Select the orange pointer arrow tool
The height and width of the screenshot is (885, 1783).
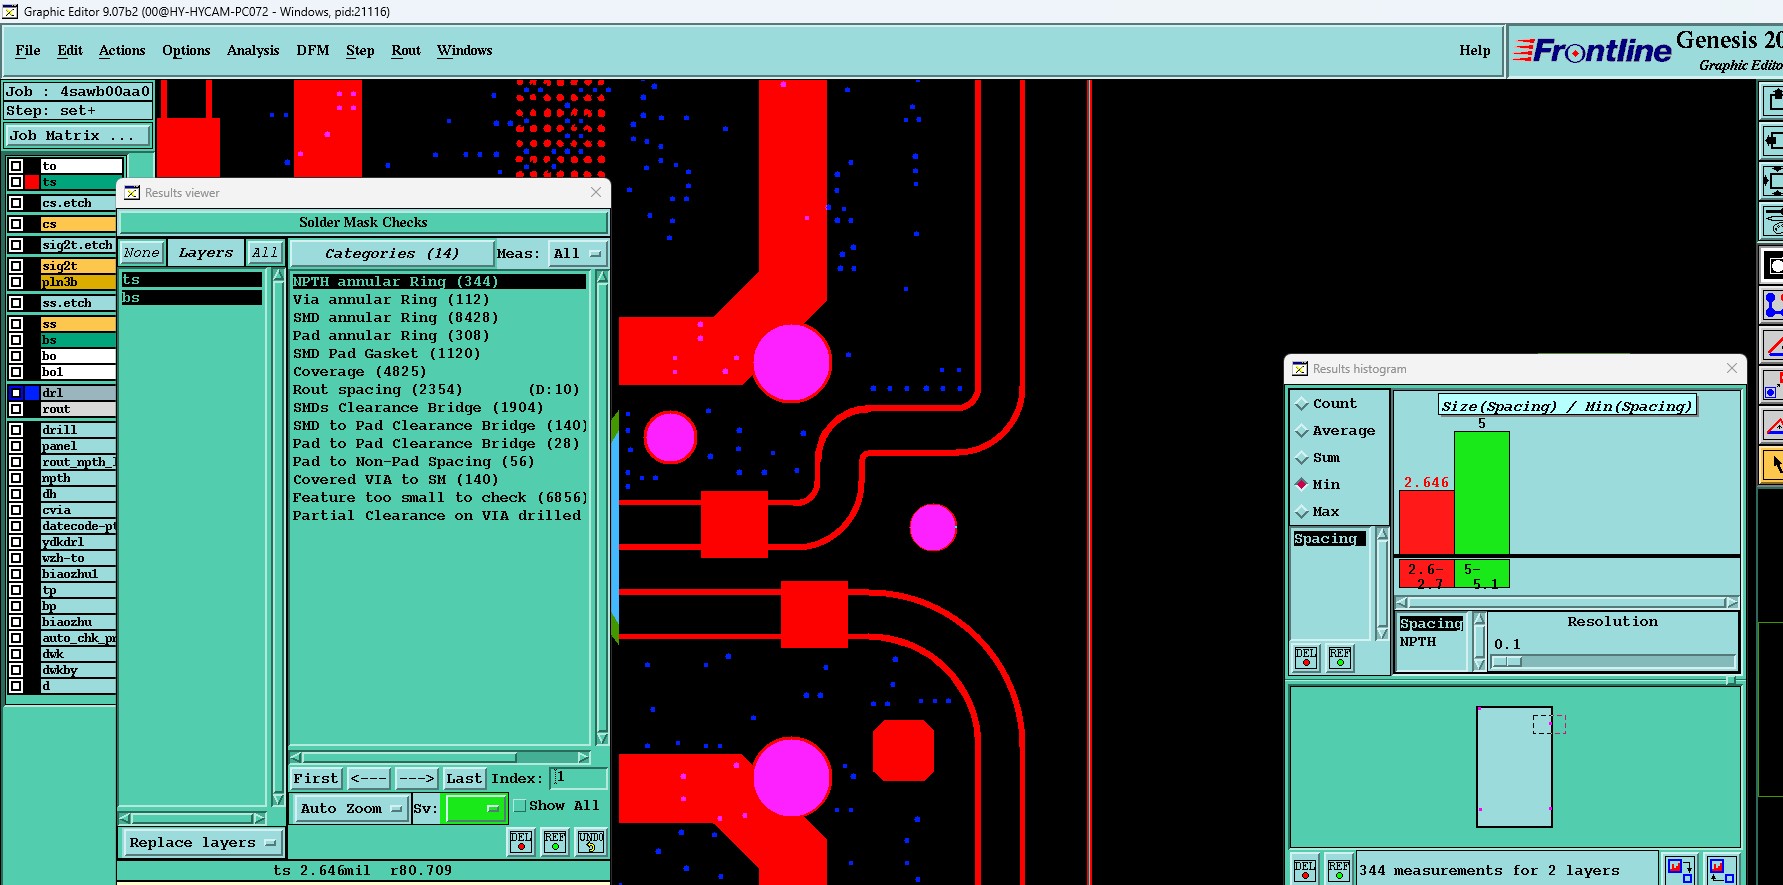(1773, 464)
